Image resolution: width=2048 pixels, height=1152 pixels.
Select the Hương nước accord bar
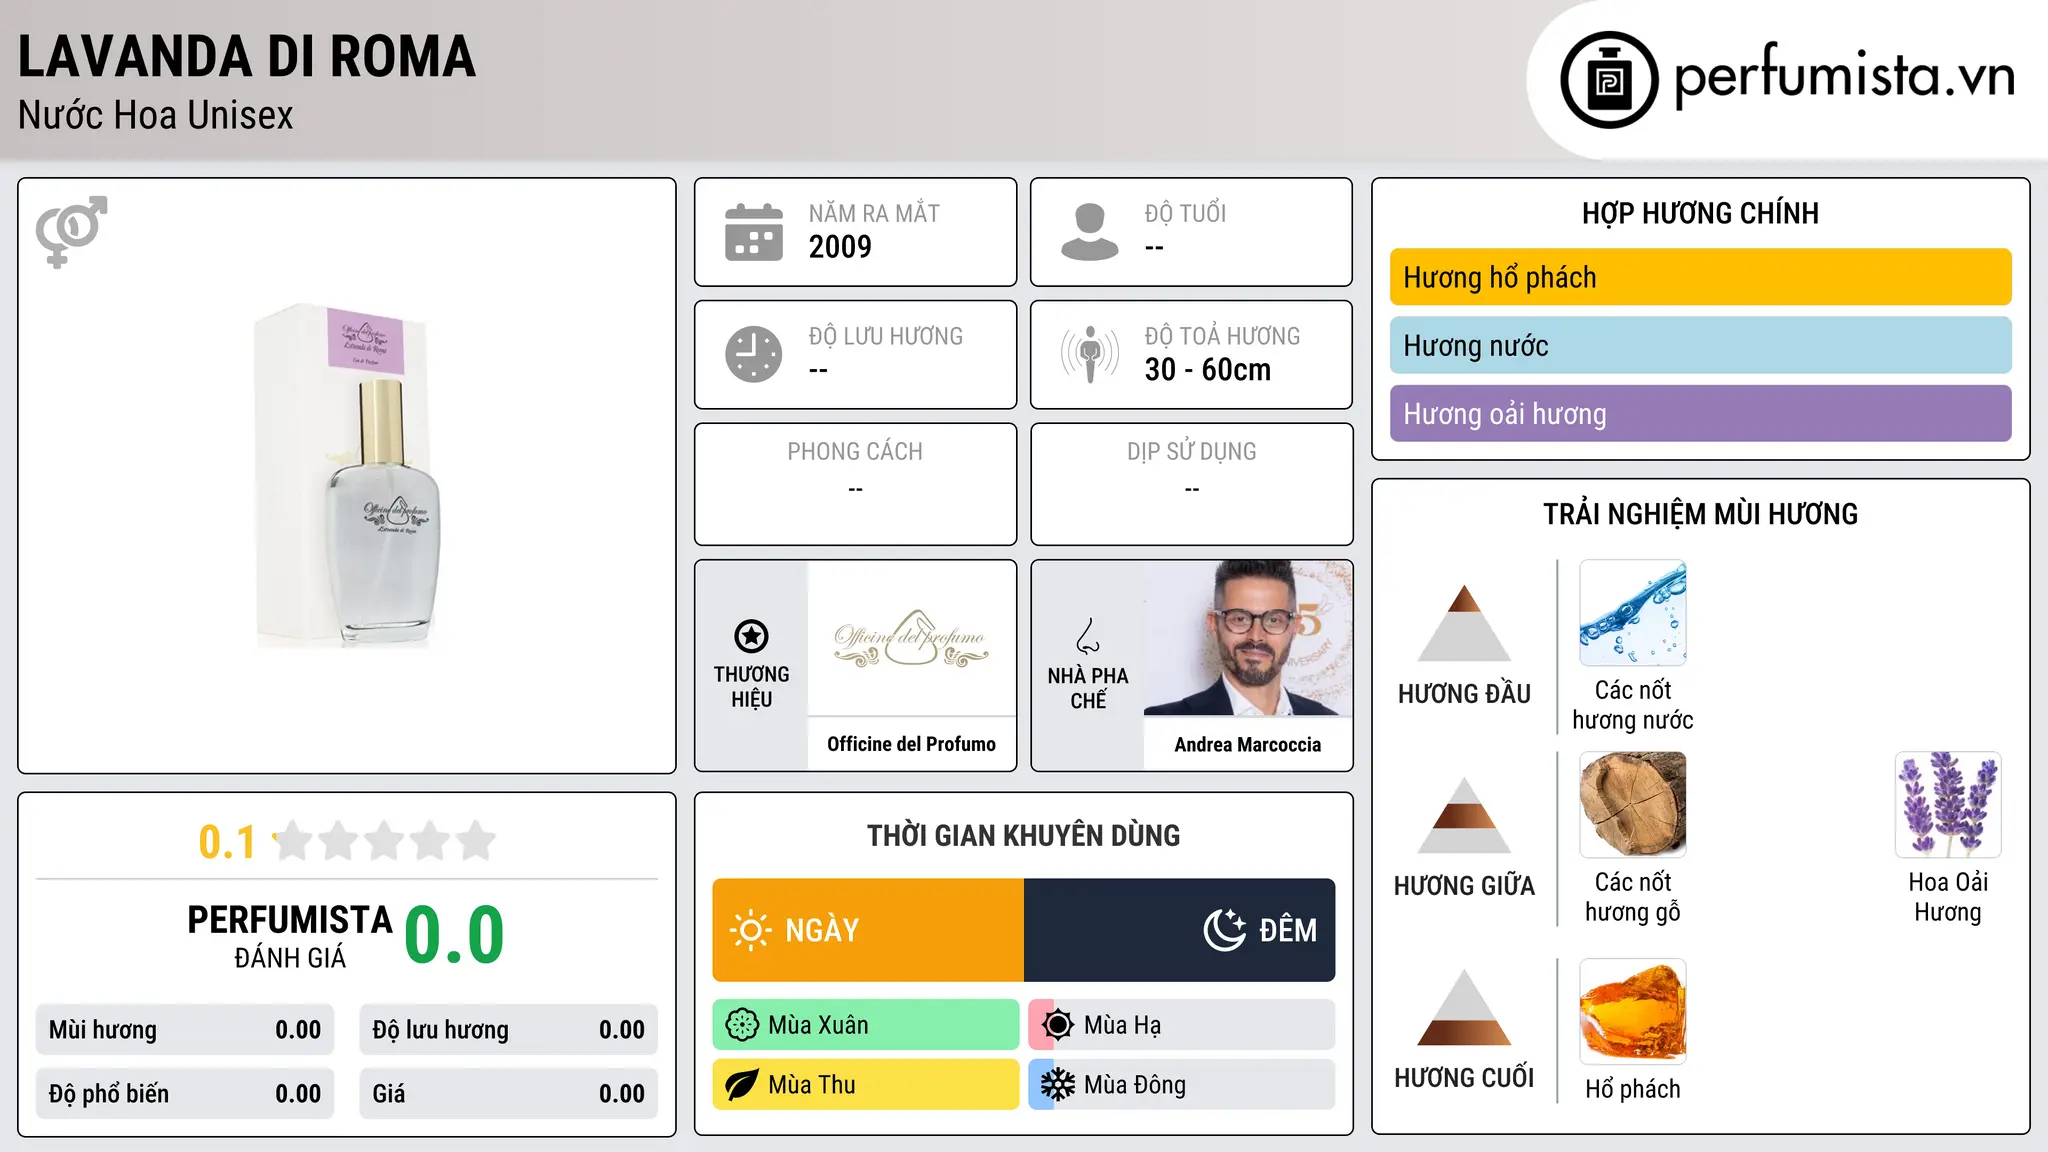coord(1700,345)
